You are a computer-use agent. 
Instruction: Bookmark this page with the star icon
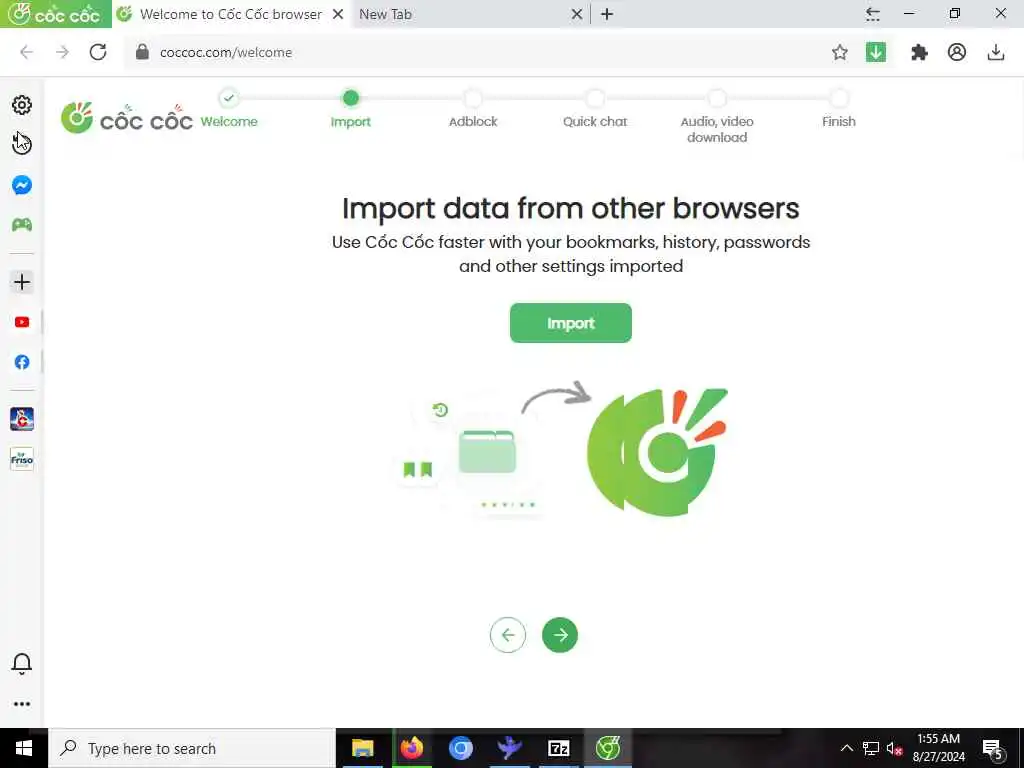[840, 52]
